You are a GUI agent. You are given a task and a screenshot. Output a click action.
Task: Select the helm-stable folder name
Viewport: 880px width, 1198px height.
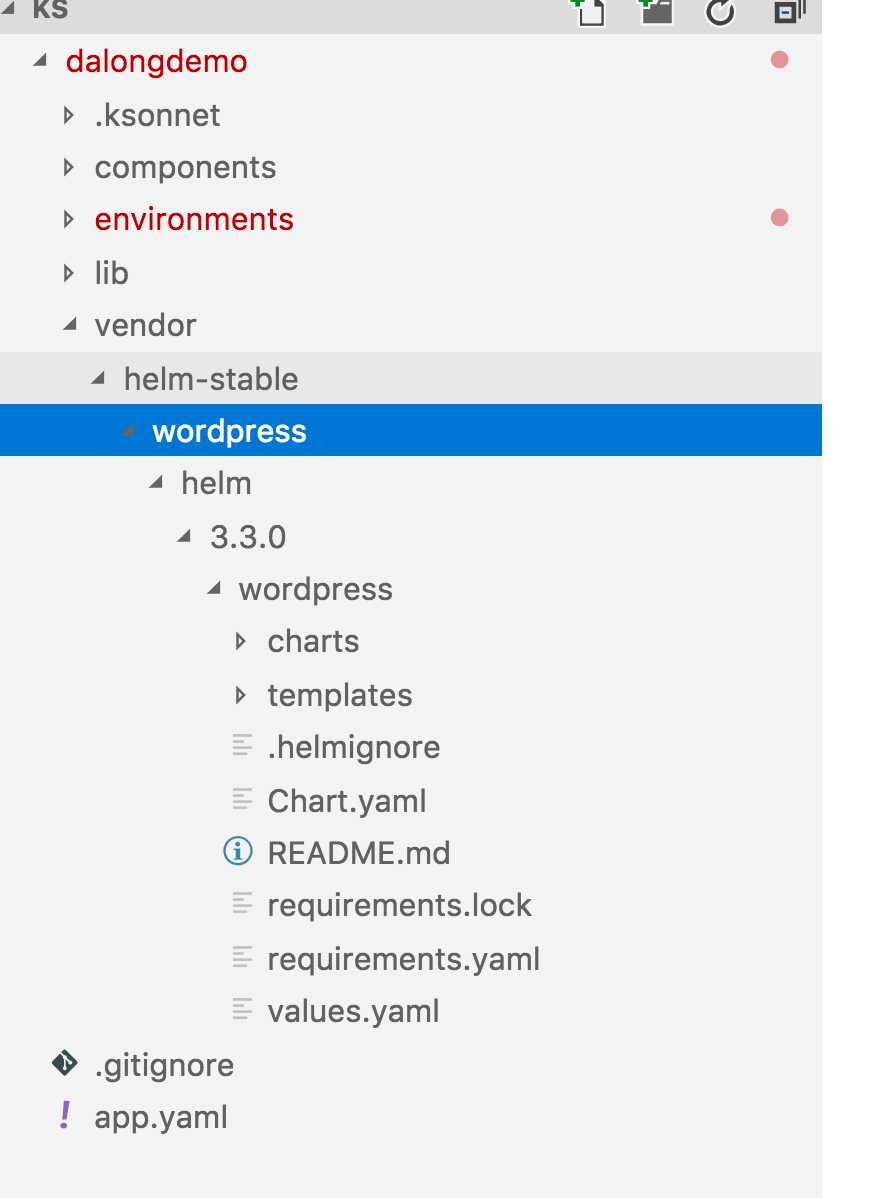coord(211,379)
